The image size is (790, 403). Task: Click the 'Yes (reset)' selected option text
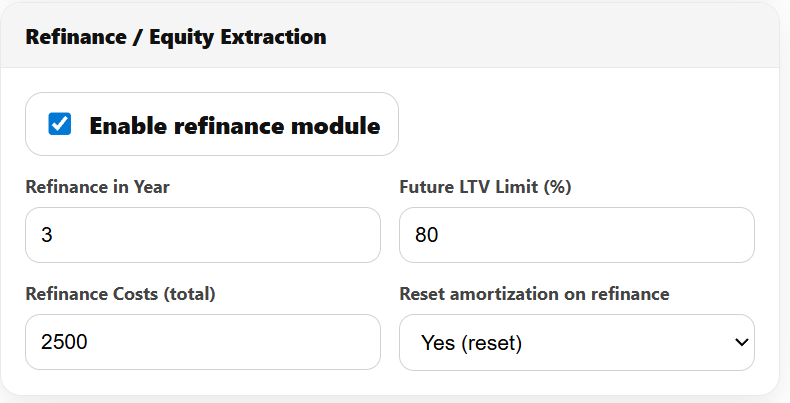pos(471,343)
